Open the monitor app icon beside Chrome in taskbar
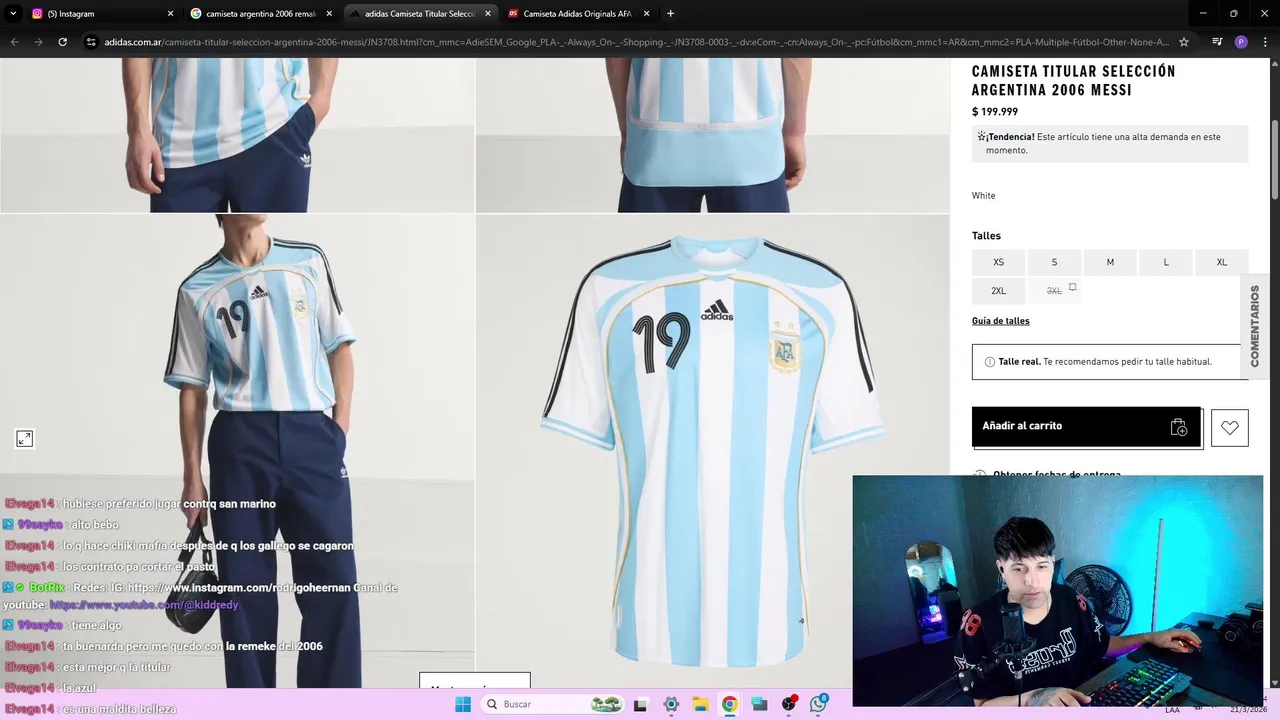Image resolution: width=1280 pixels, height=720 pixels. tap(759, 704)
